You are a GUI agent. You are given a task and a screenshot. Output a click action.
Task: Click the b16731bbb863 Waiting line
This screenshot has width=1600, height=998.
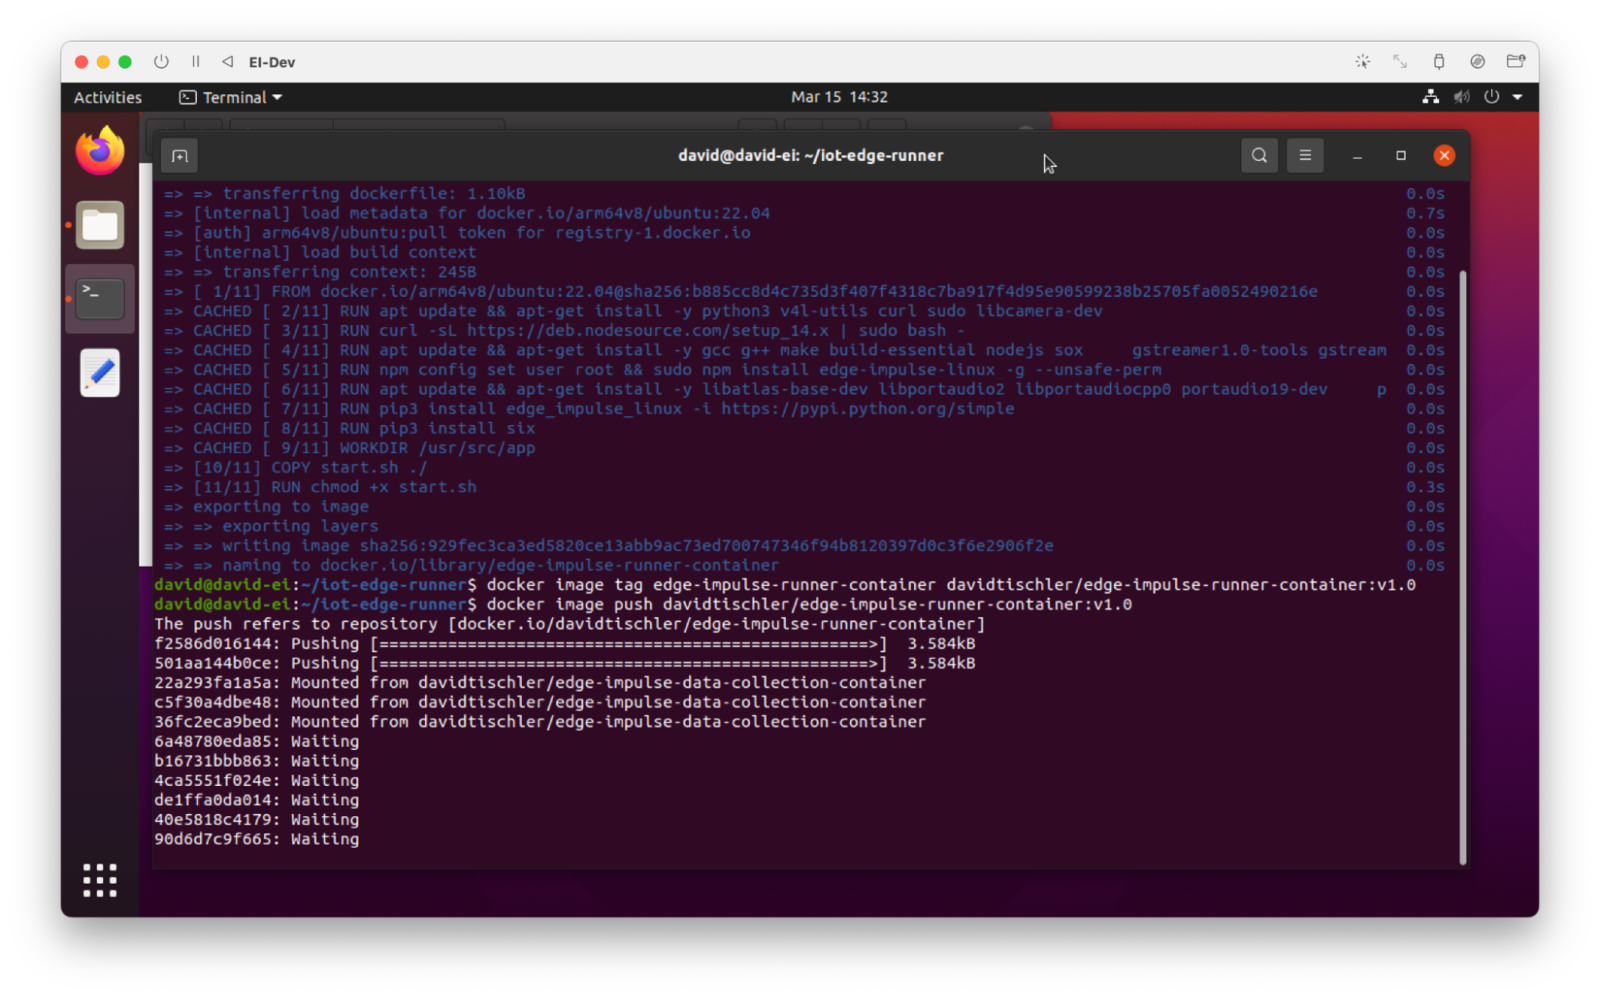257,761
